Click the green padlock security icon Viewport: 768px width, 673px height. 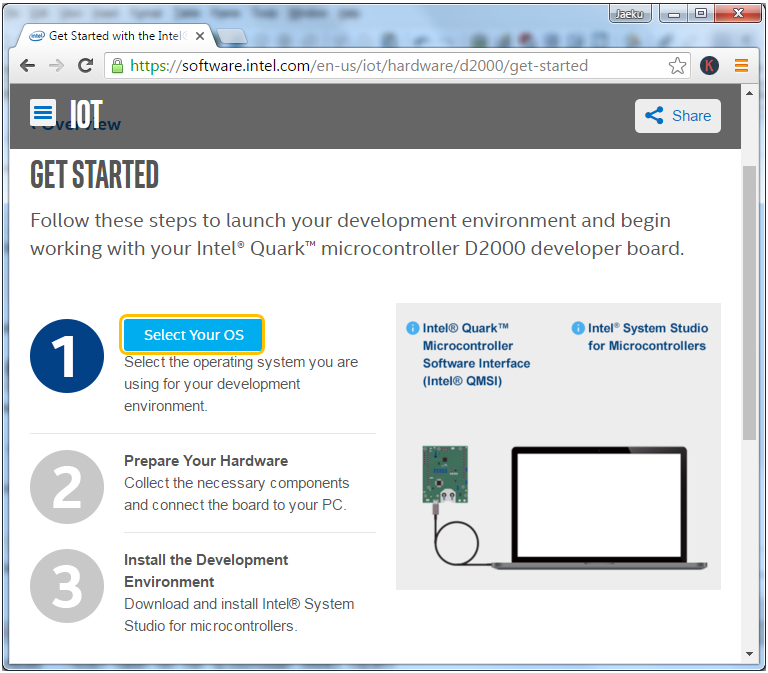click(x=117, y=66)
